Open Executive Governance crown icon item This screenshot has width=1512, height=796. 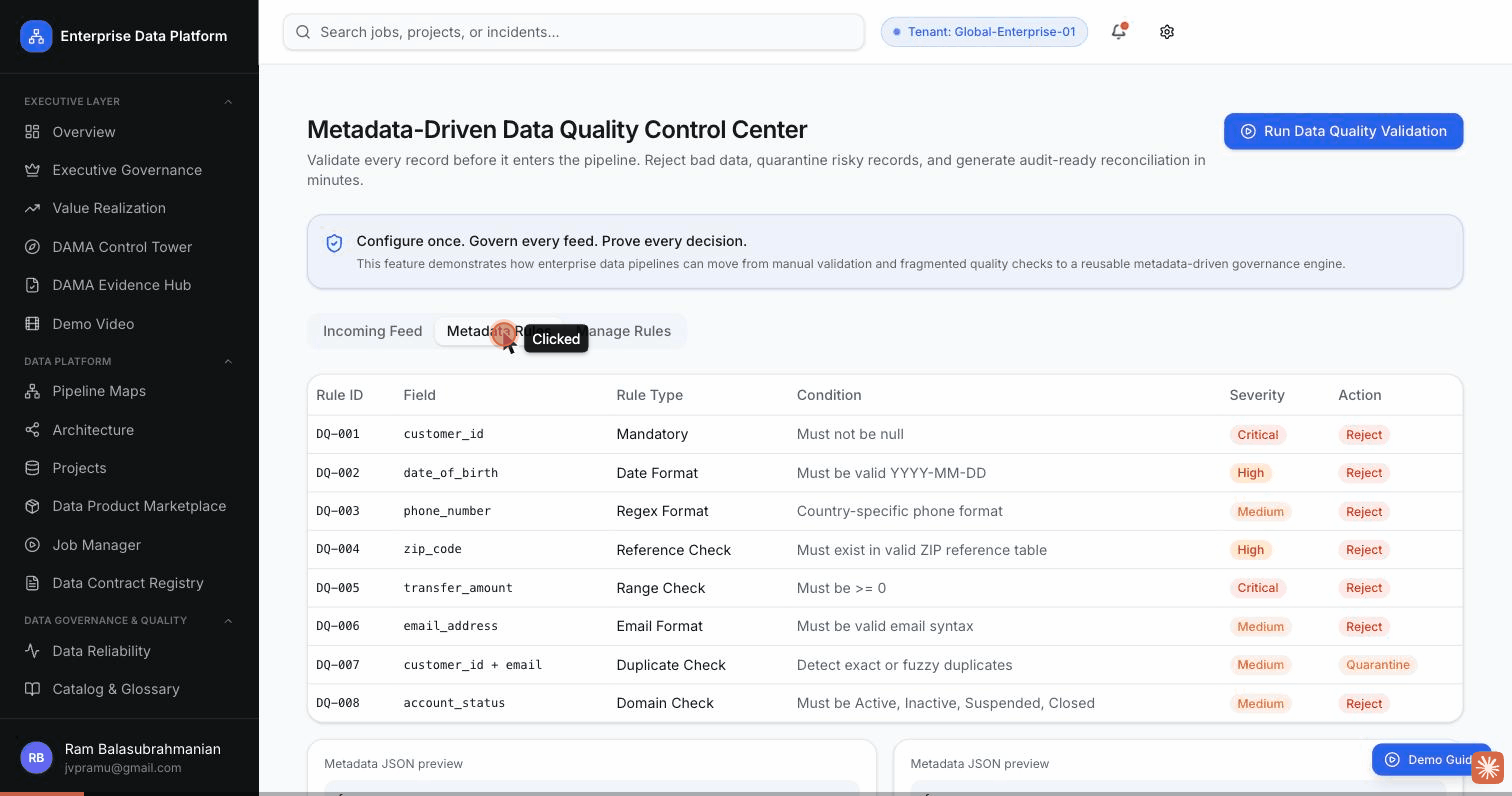[32, 170]
